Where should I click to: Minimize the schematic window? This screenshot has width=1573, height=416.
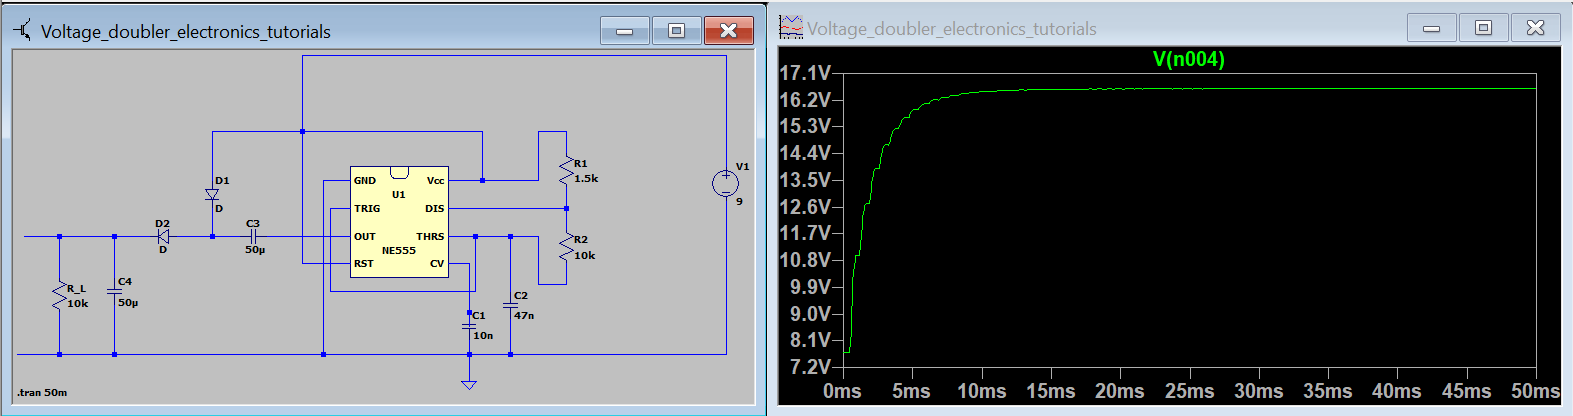(x=625, y=31)
